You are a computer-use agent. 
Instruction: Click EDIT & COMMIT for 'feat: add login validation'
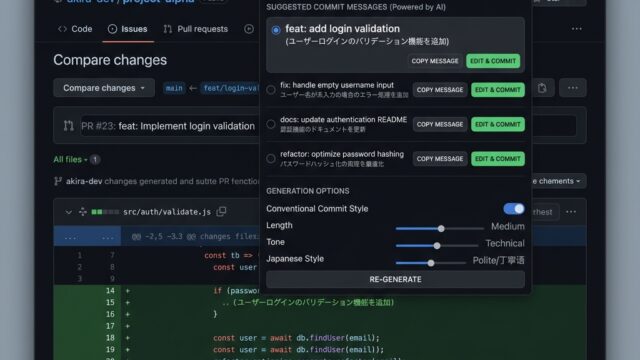coord(493,61)
